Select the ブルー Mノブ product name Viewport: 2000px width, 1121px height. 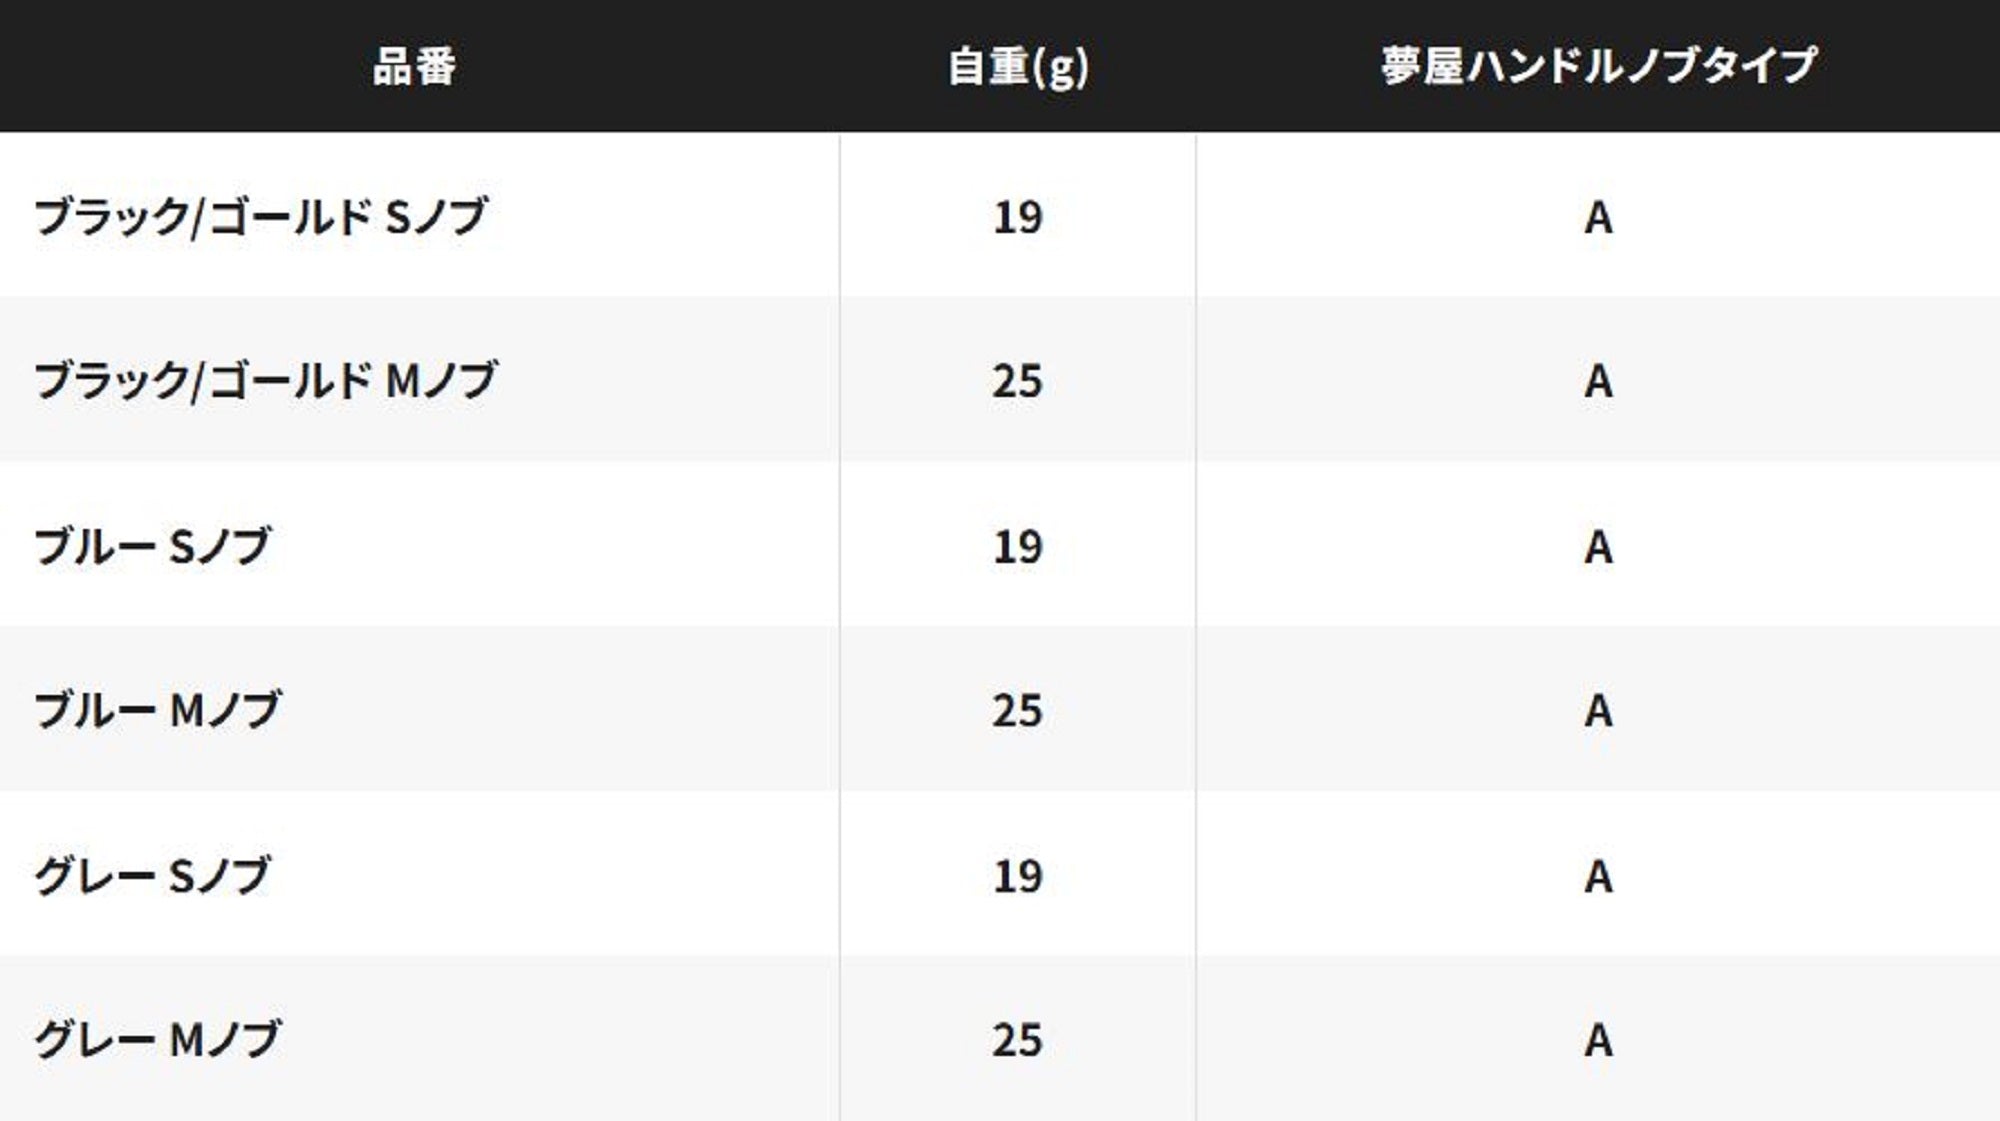(157, 711)
